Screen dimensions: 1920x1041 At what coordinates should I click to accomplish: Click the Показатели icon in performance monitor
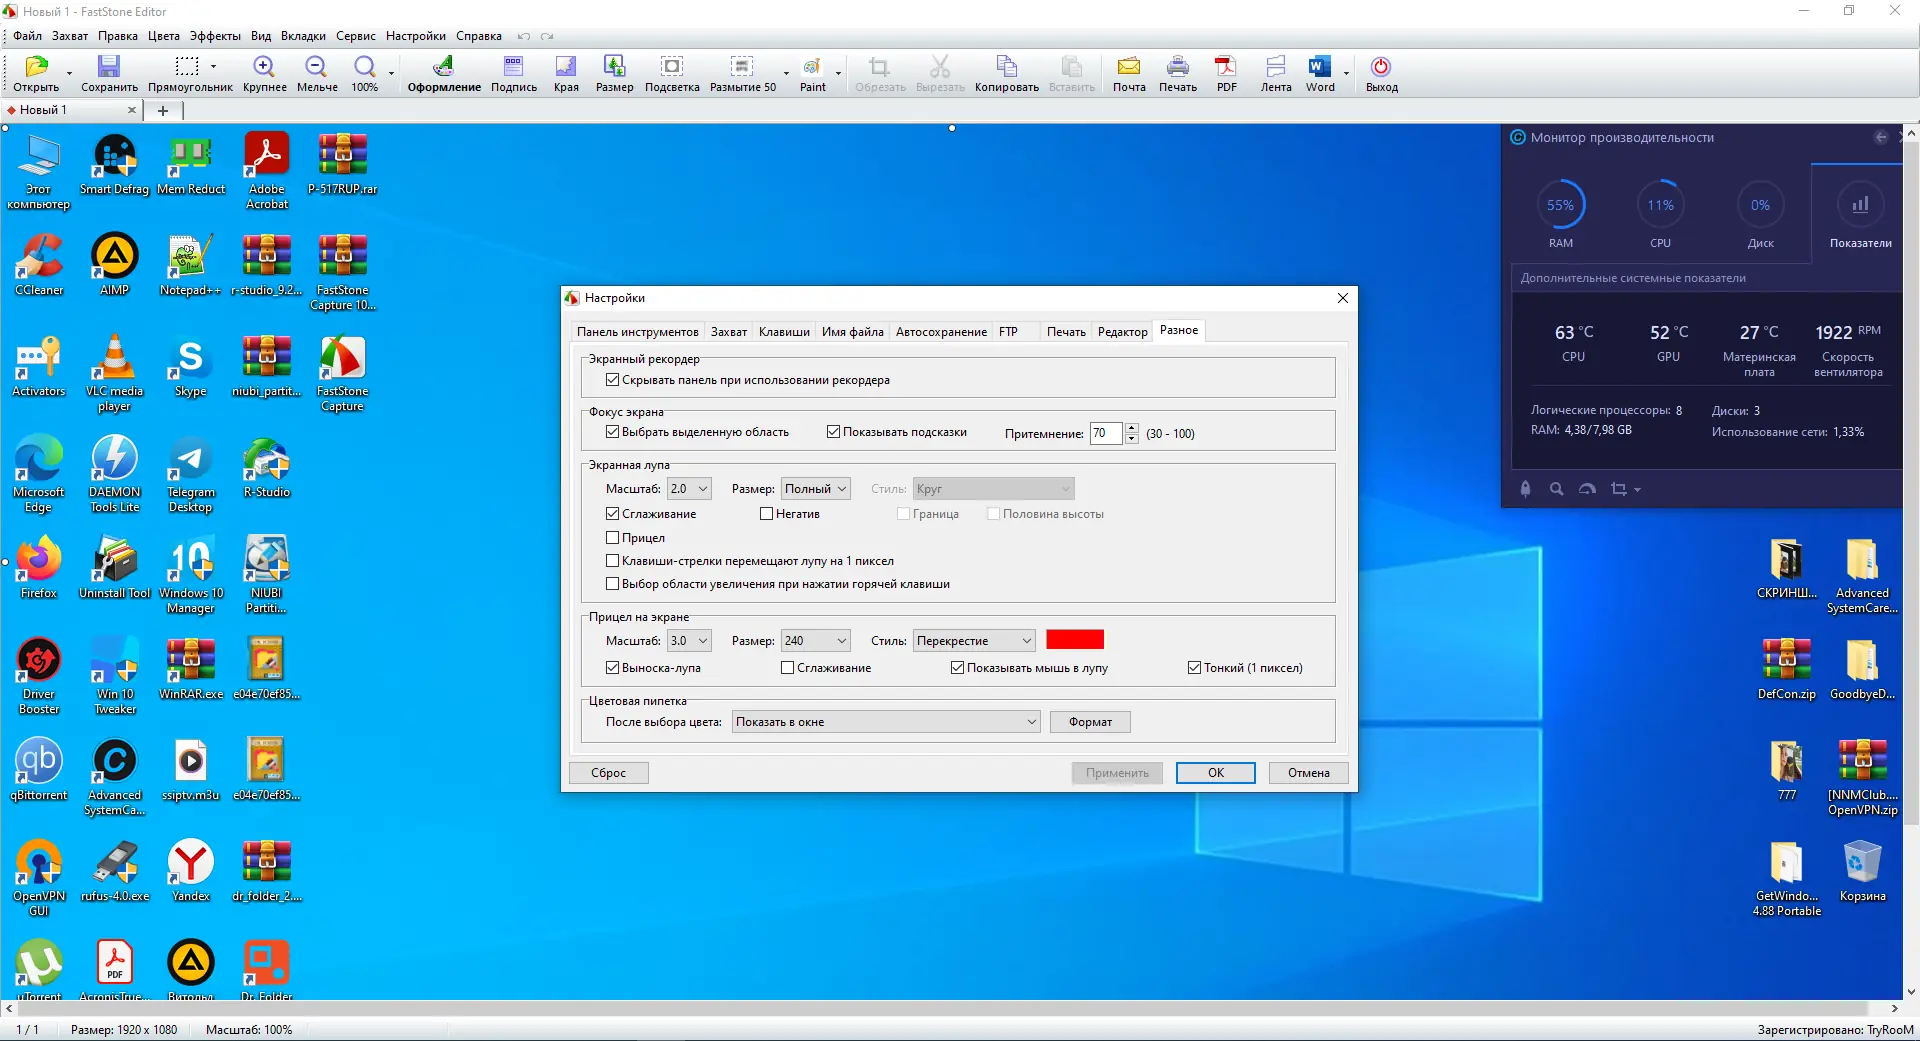[x=1860, y=205]
